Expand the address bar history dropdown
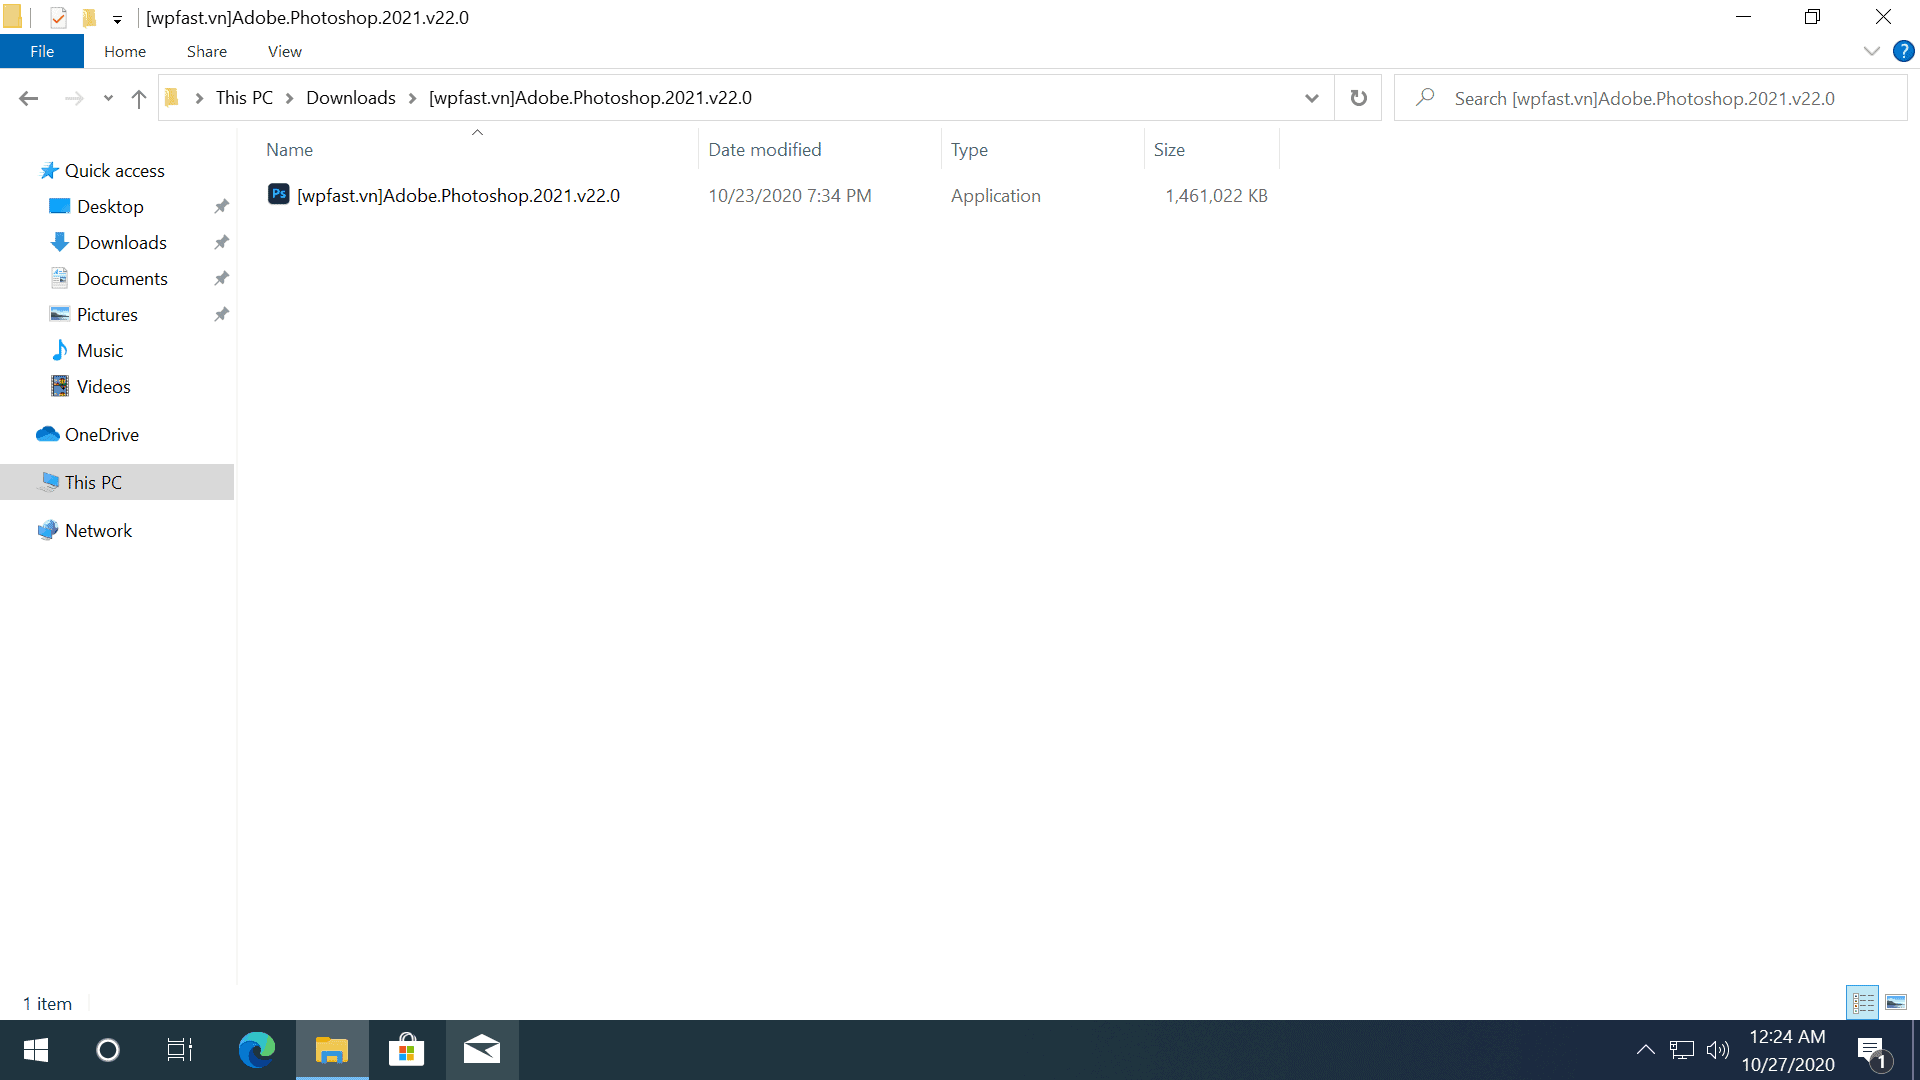This screenshot has height=1080, width=1920. pos(1312,98)
